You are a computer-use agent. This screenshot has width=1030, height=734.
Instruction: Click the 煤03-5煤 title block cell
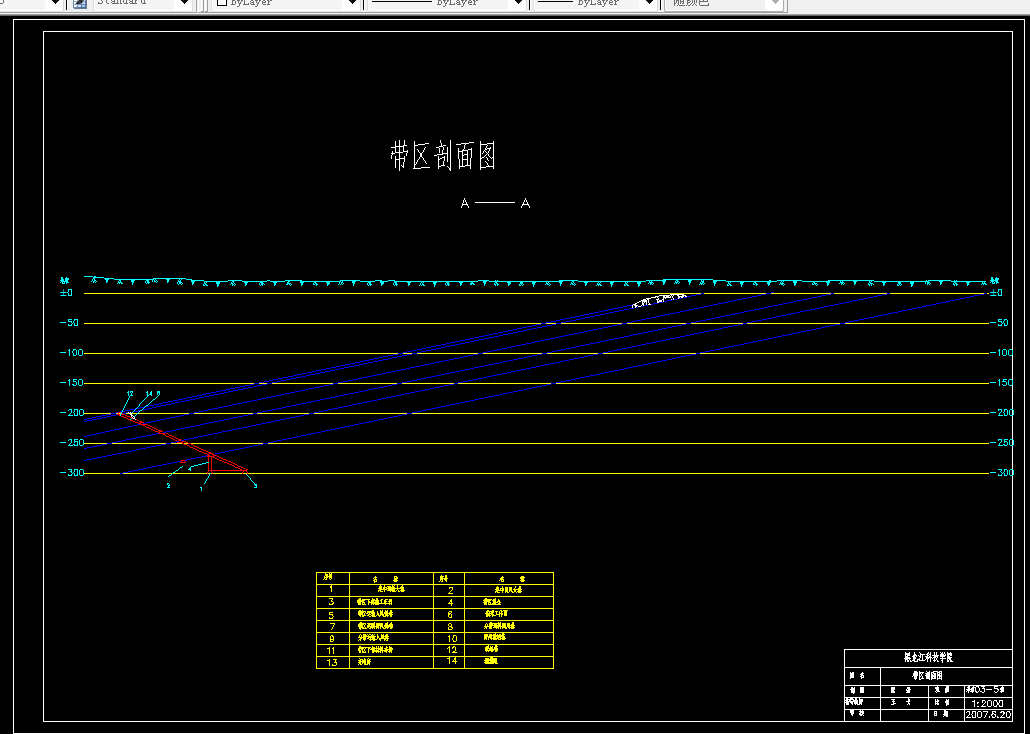pos(984,690)
